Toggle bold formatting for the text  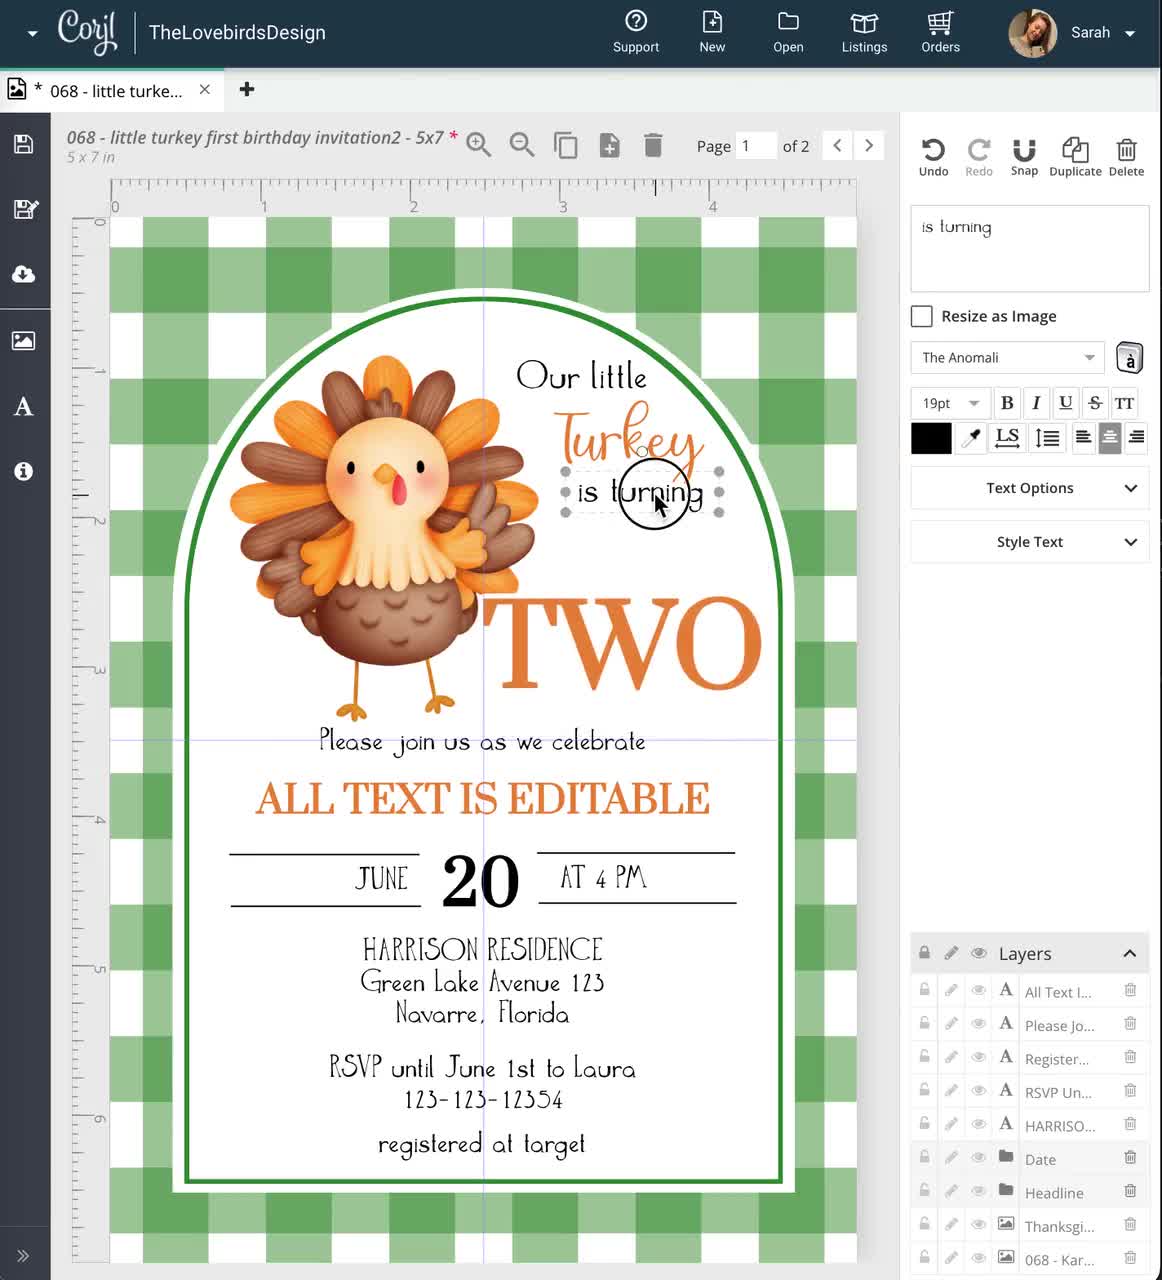tap(1007, 403)
